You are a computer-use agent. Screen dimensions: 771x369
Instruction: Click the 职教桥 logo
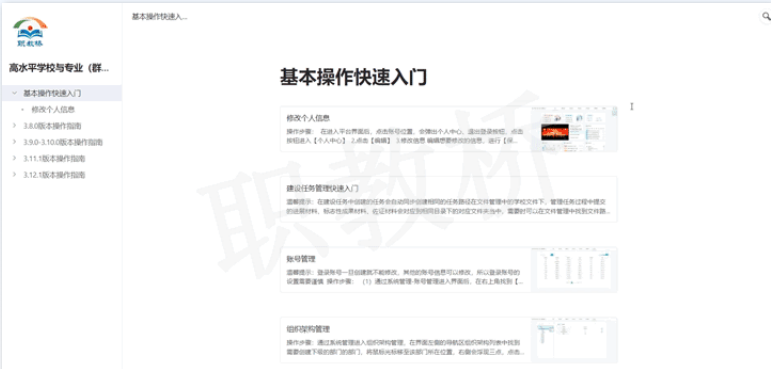tap(30, 32)
